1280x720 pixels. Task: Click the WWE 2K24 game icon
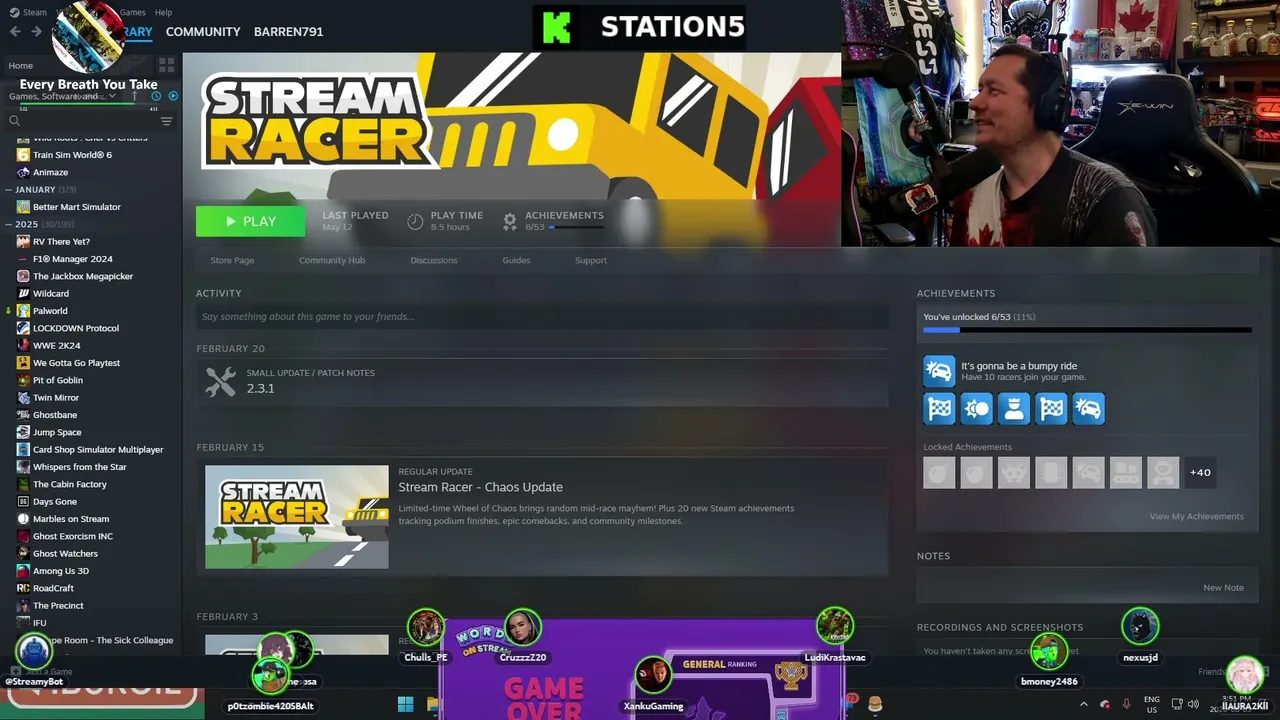(23, 345)
